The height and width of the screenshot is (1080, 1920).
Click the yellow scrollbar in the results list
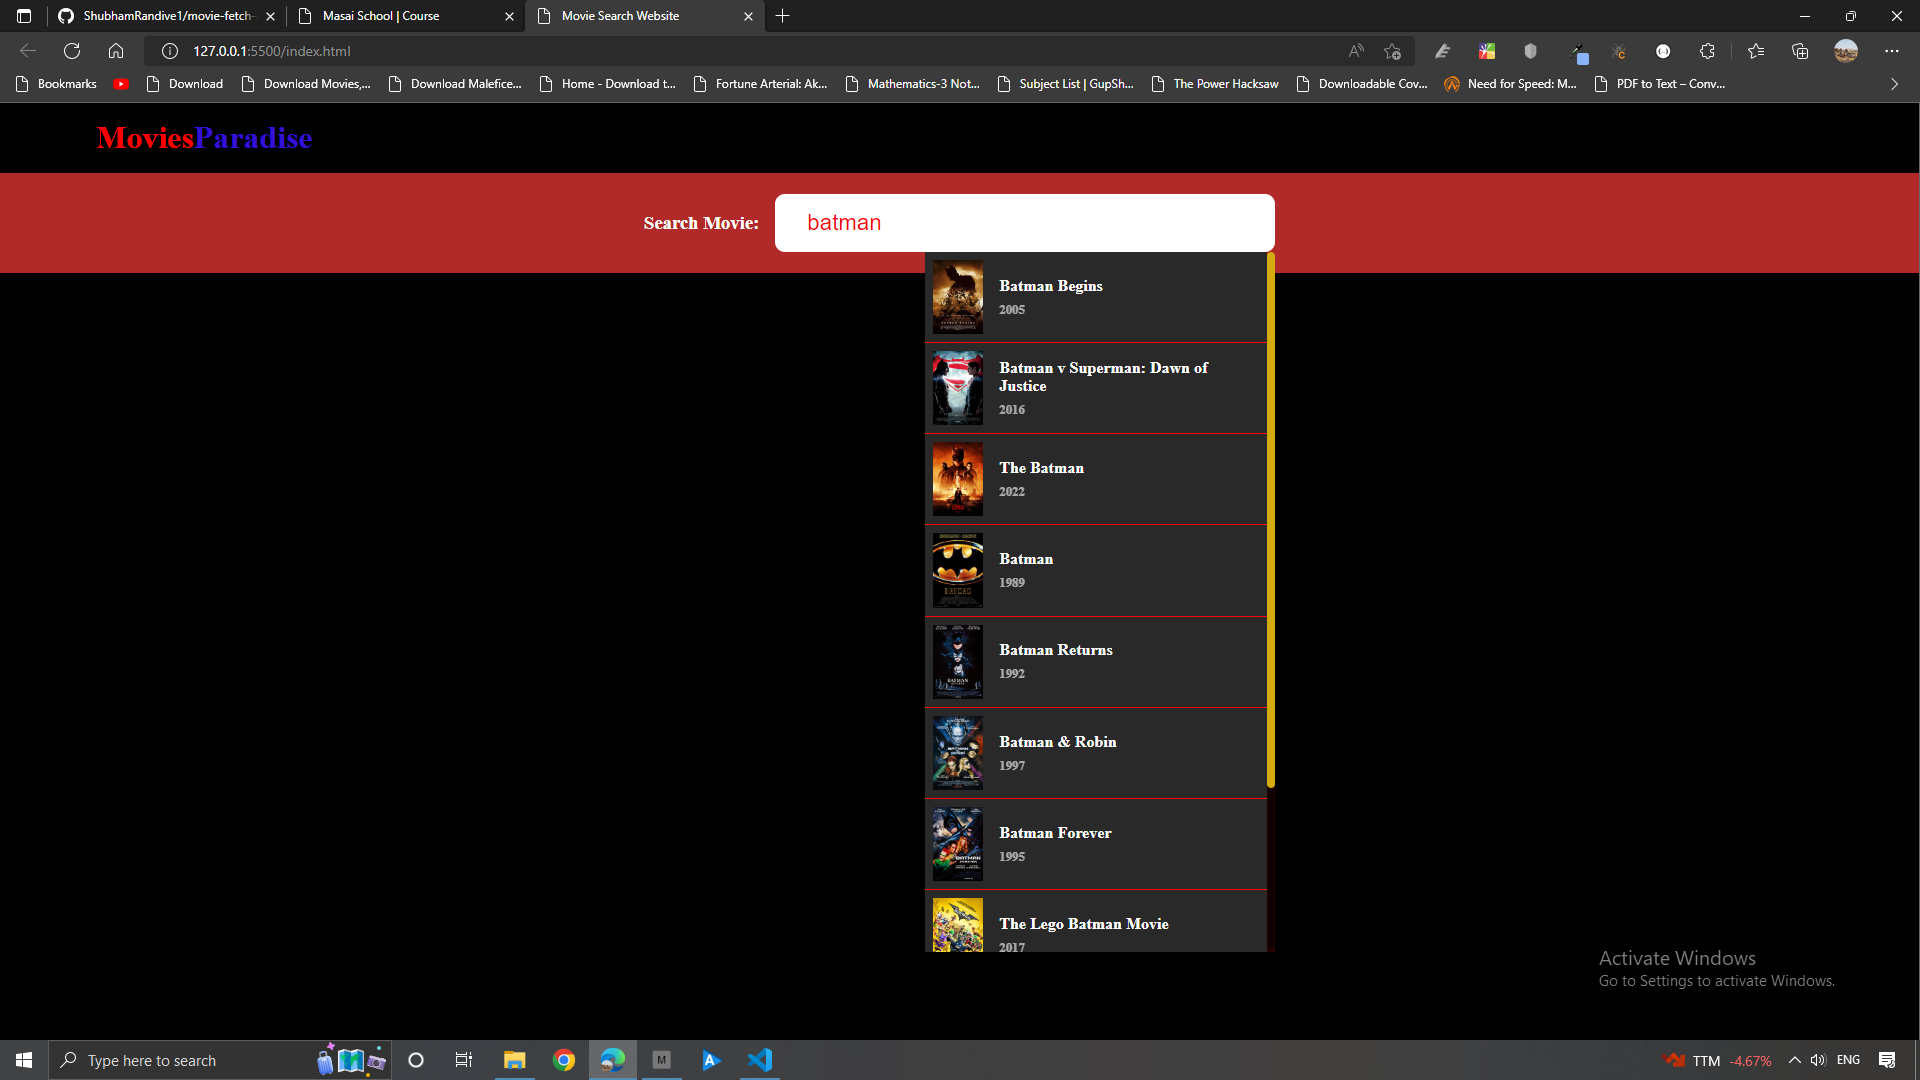[x=1269, y=520]
